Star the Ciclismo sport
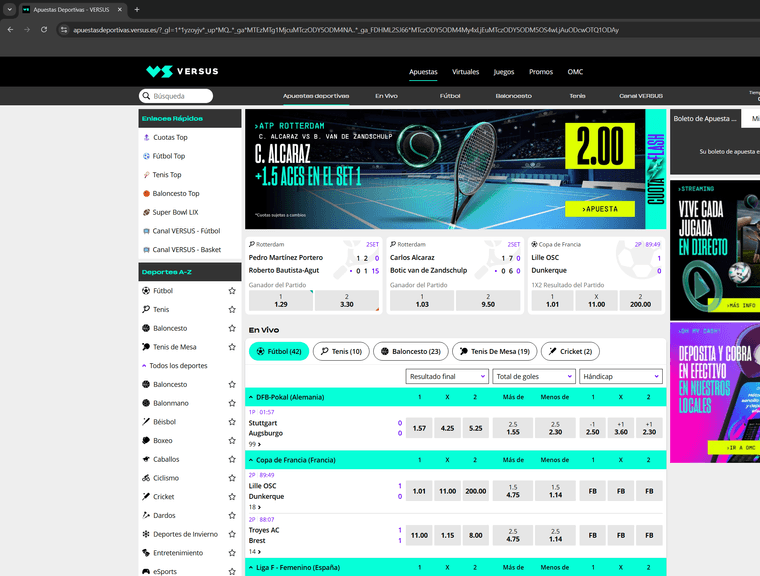 pyautogui.click(x=232, y=478)
